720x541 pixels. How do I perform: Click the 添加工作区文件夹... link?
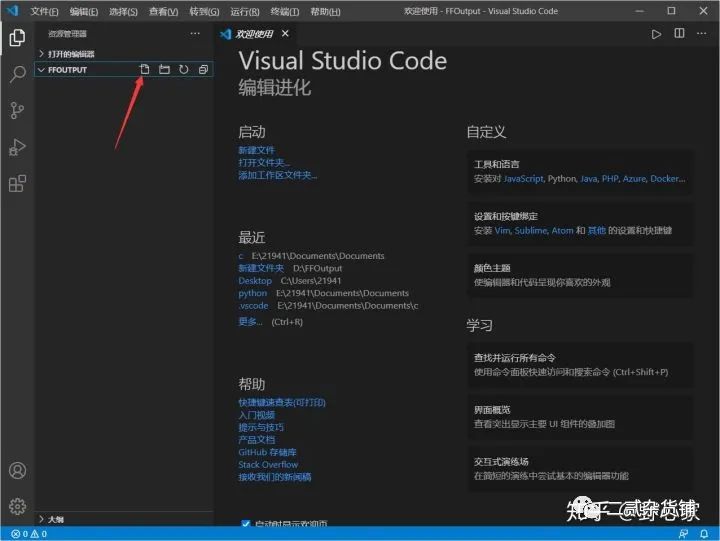click(x=277, y=175)
